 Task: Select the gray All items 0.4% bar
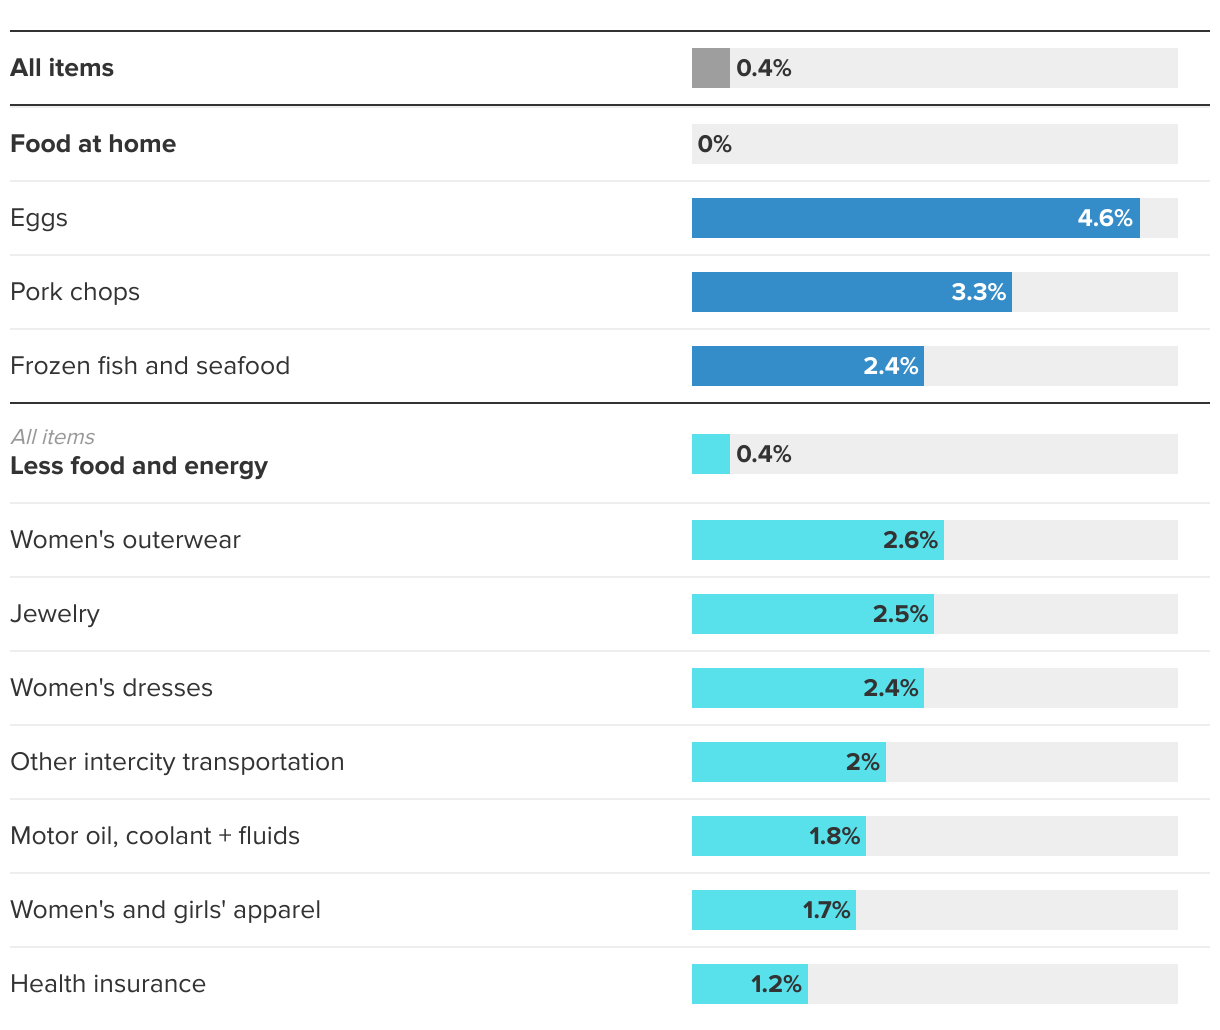pos(711,68)
